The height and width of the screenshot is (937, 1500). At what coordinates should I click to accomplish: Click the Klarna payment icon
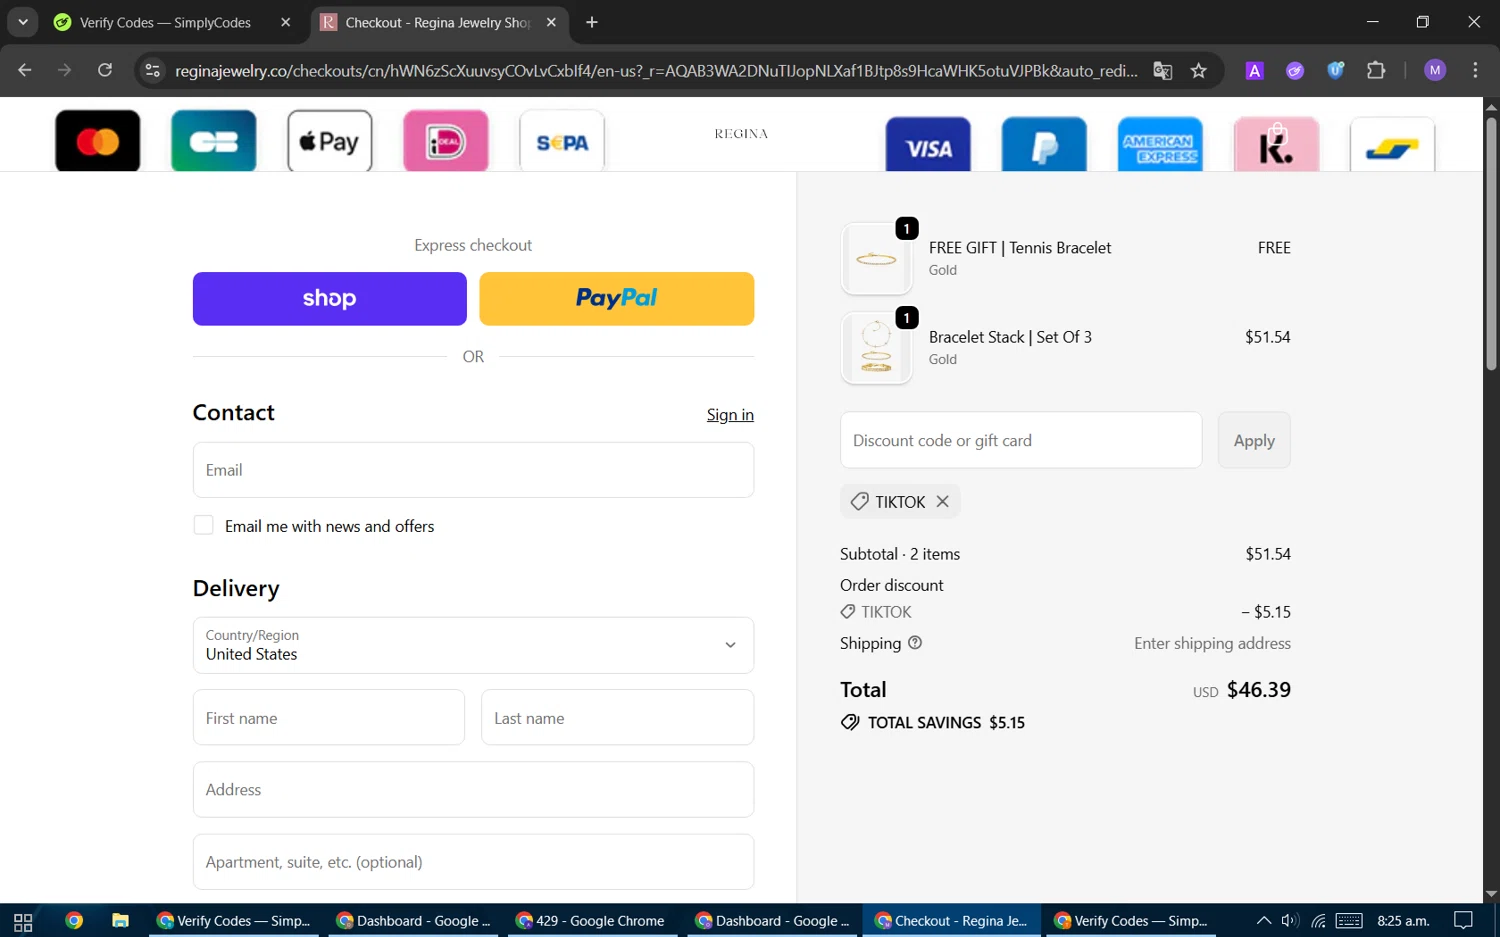point(1276,144)
